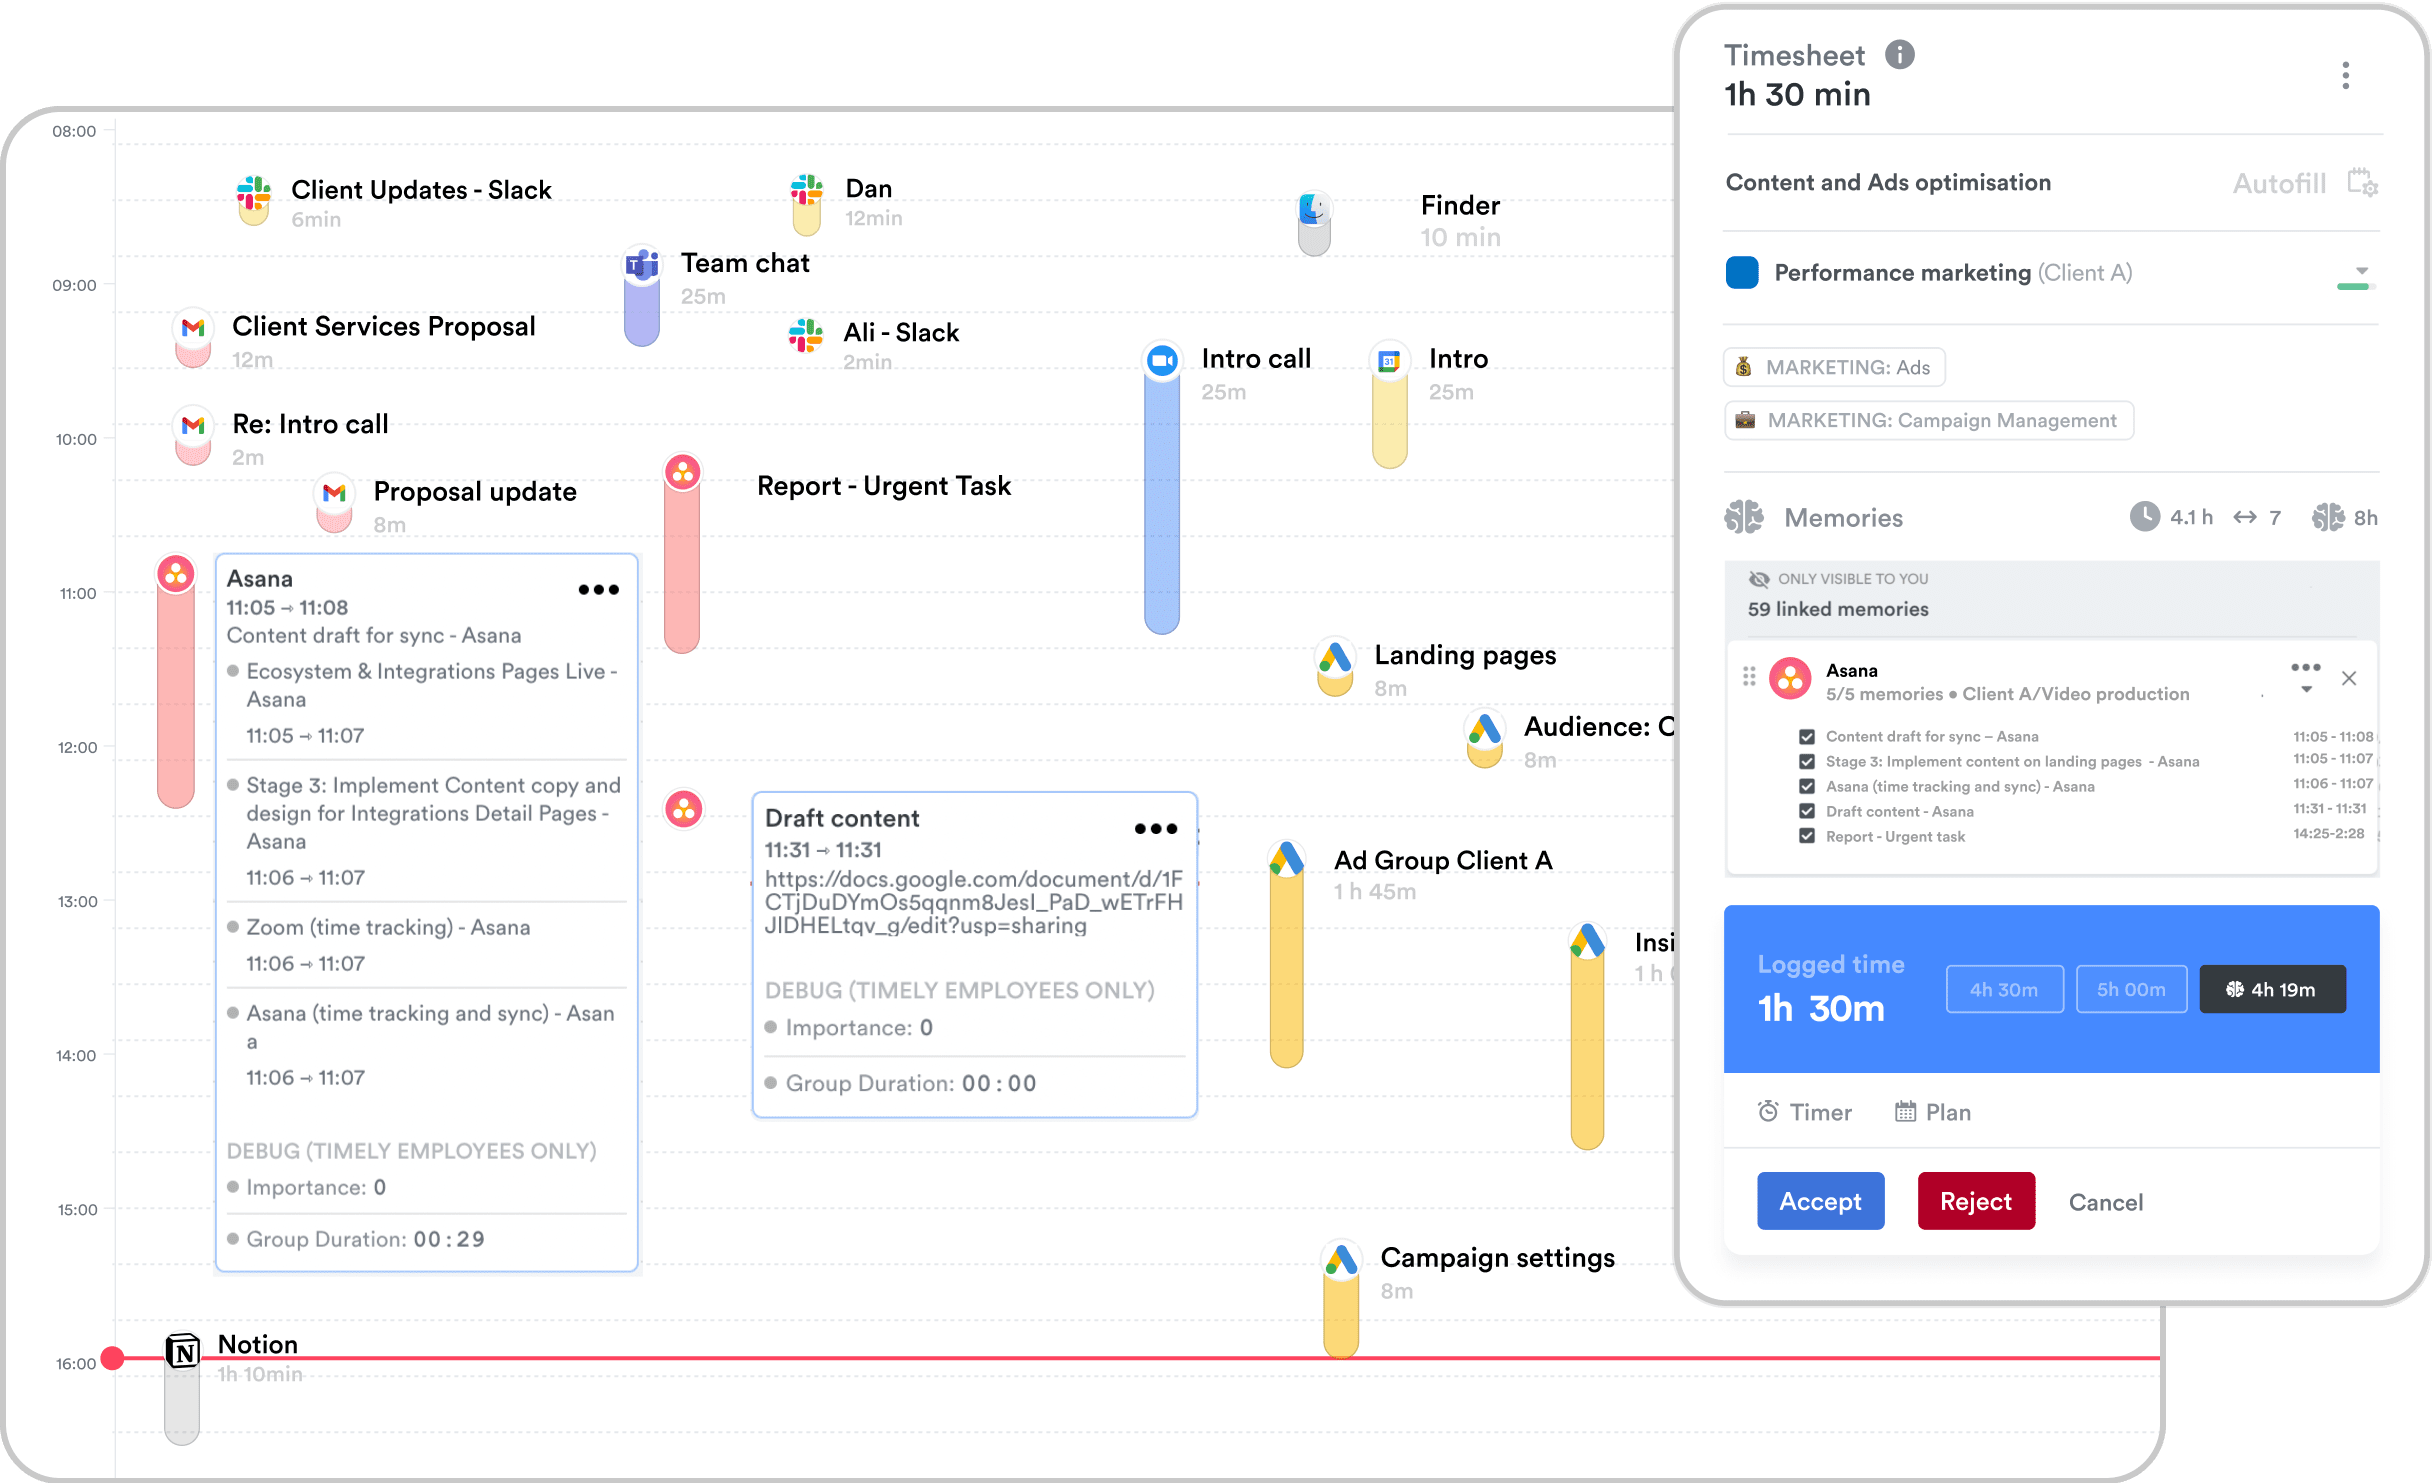Click the Slack icon for Dan

[x=806, y=190]
